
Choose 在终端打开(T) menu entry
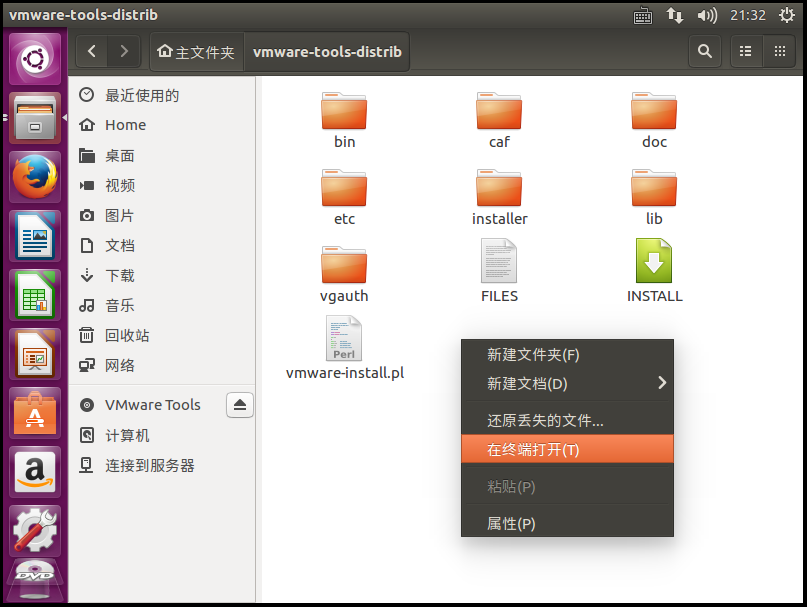pyautogui.click(x=567, y=449)
